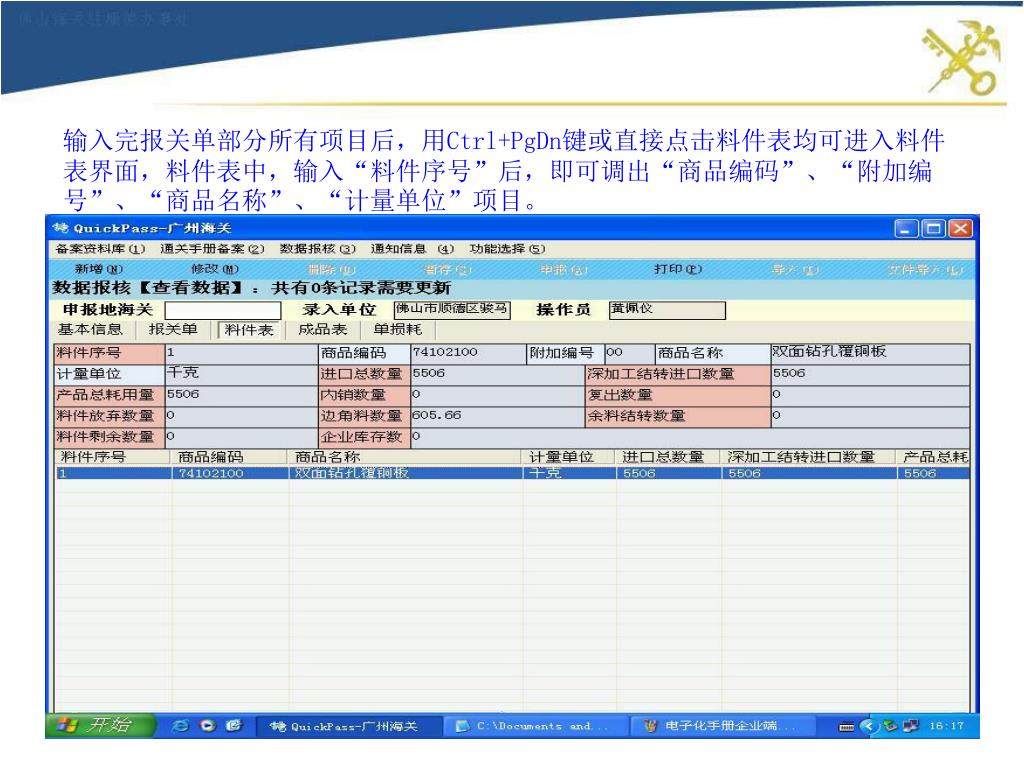Switch to the 报关单 tab

tap(173, 330)
